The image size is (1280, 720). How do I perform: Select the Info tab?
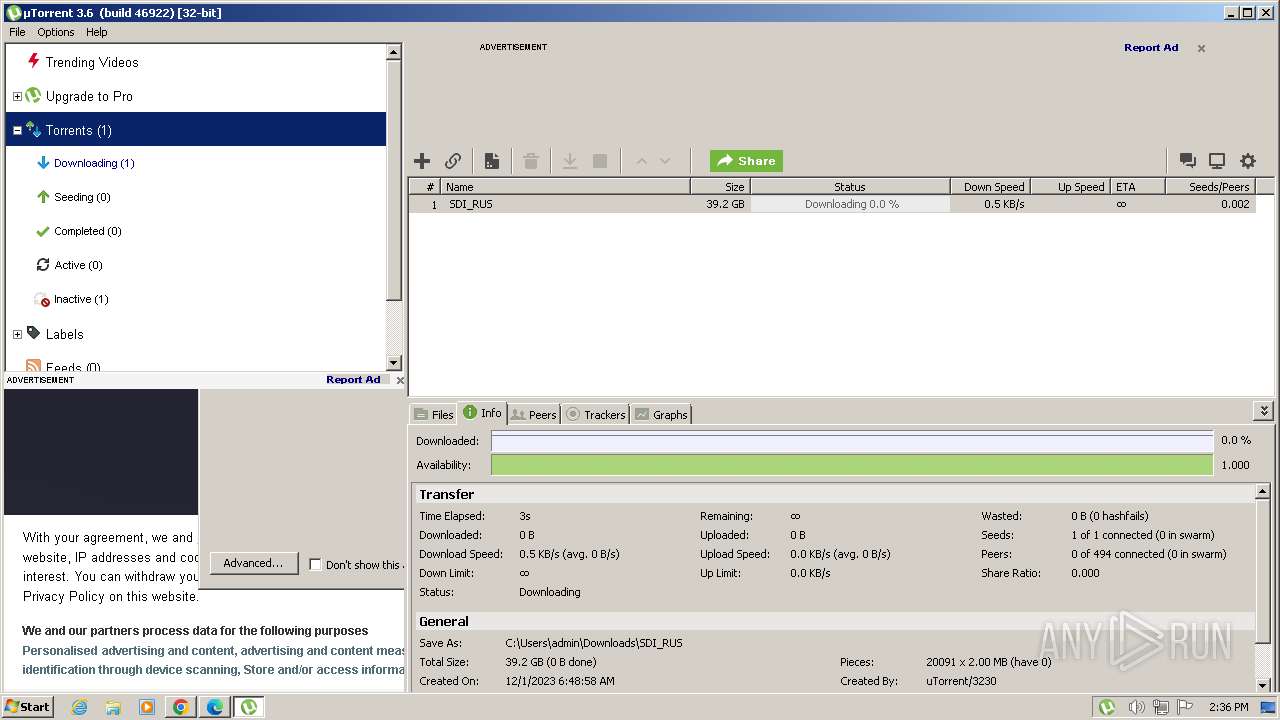pos(482,413)
